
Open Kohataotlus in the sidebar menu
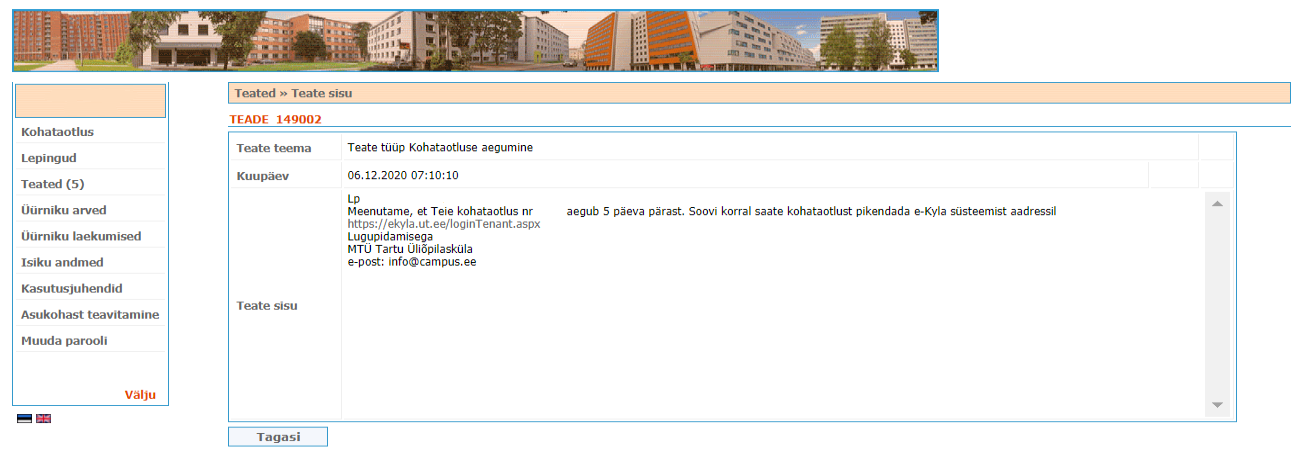pyautogui.click(x=57, y=132)
